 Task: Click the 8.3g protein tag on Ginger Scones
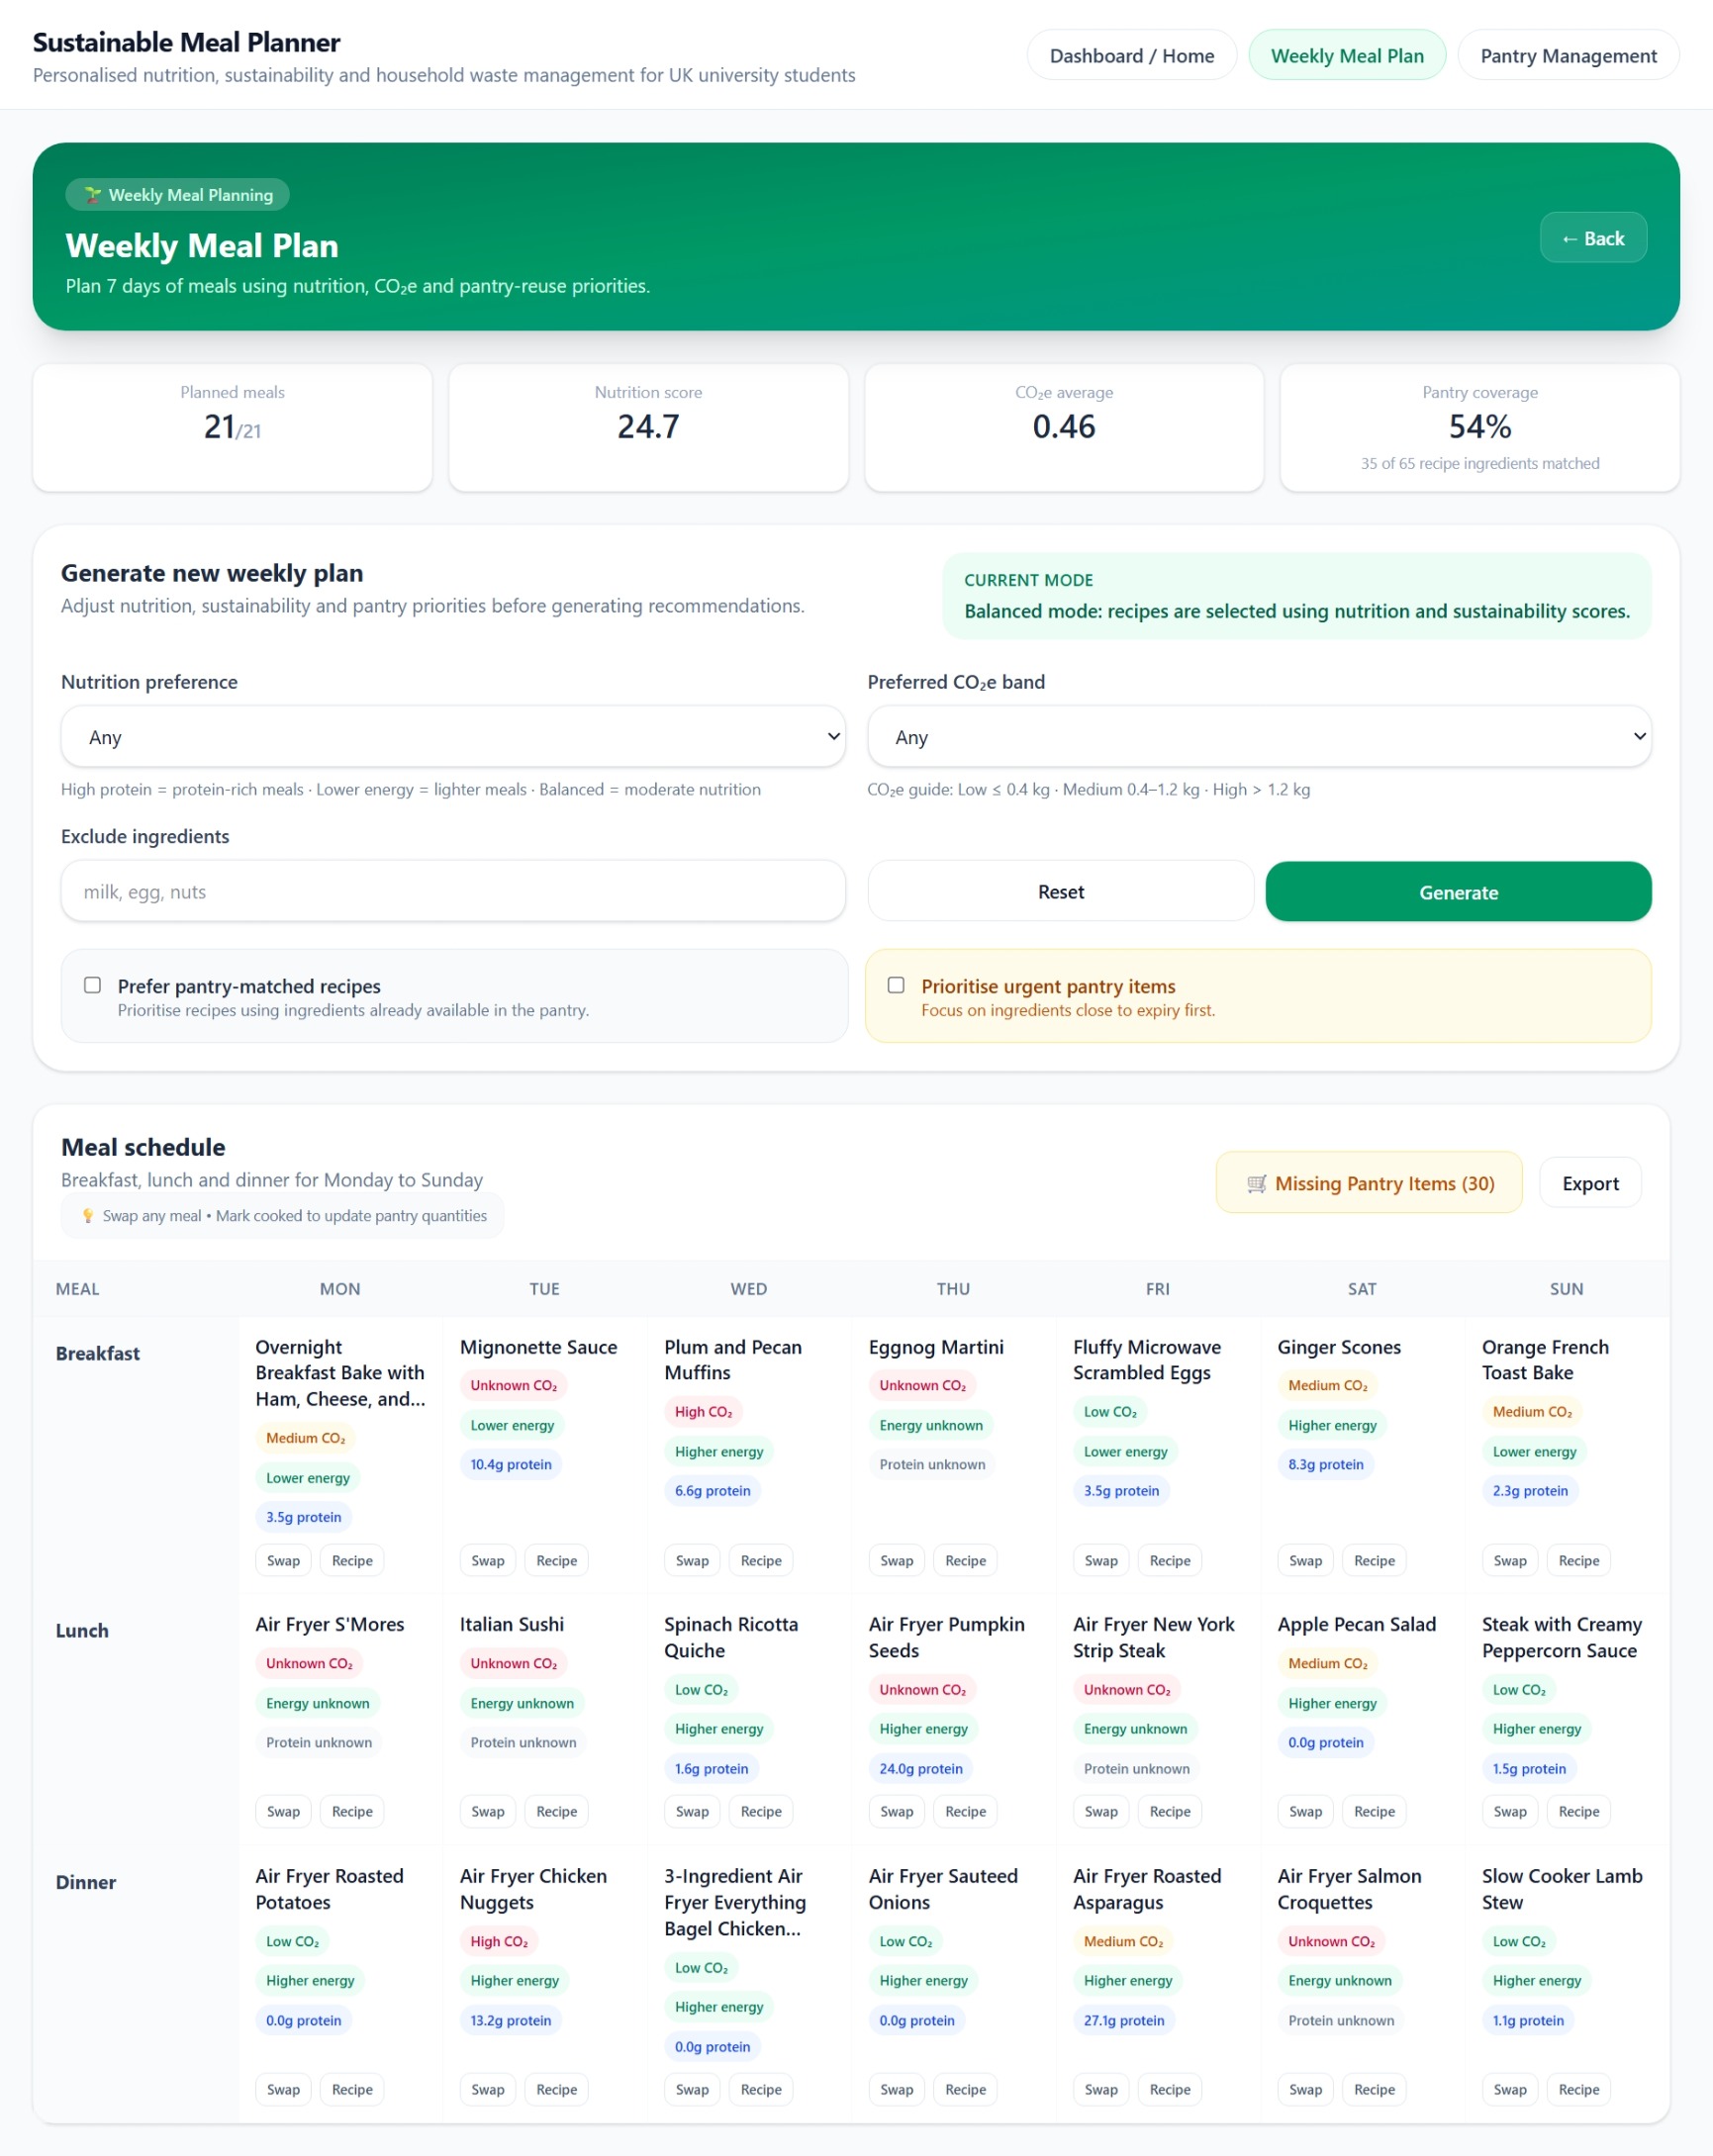pyautogui.click(x=1325, y=1464)
